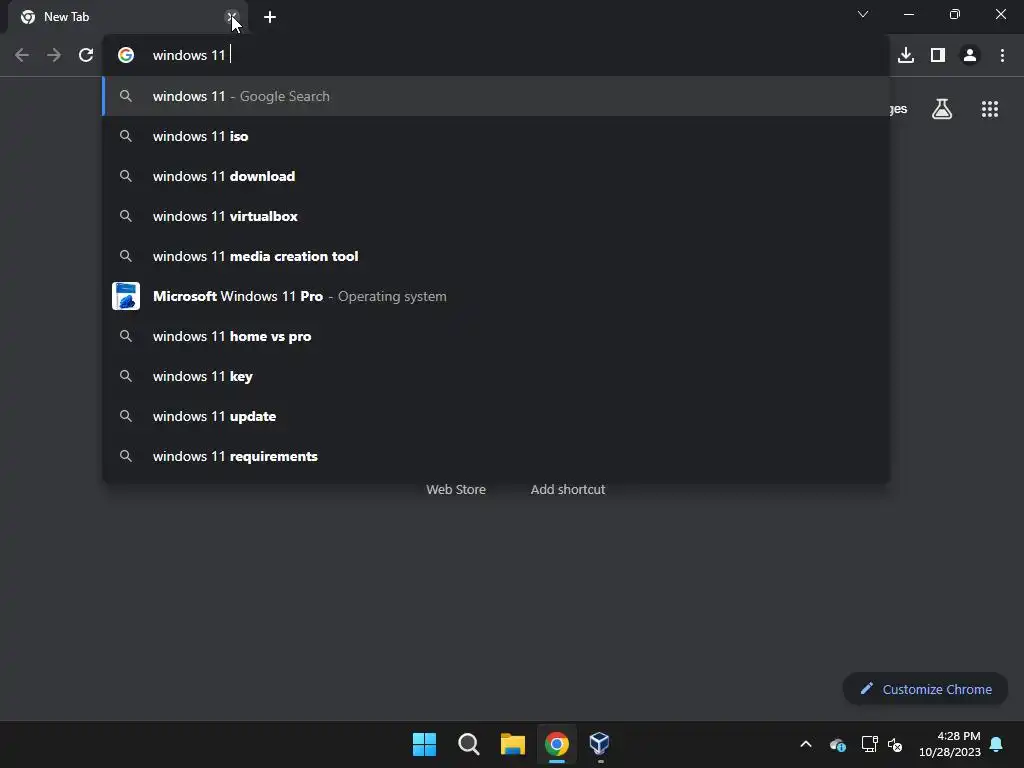Open the taskbar Search icon
Viewport: 1024px width, 768px height.
pos(468,744)
